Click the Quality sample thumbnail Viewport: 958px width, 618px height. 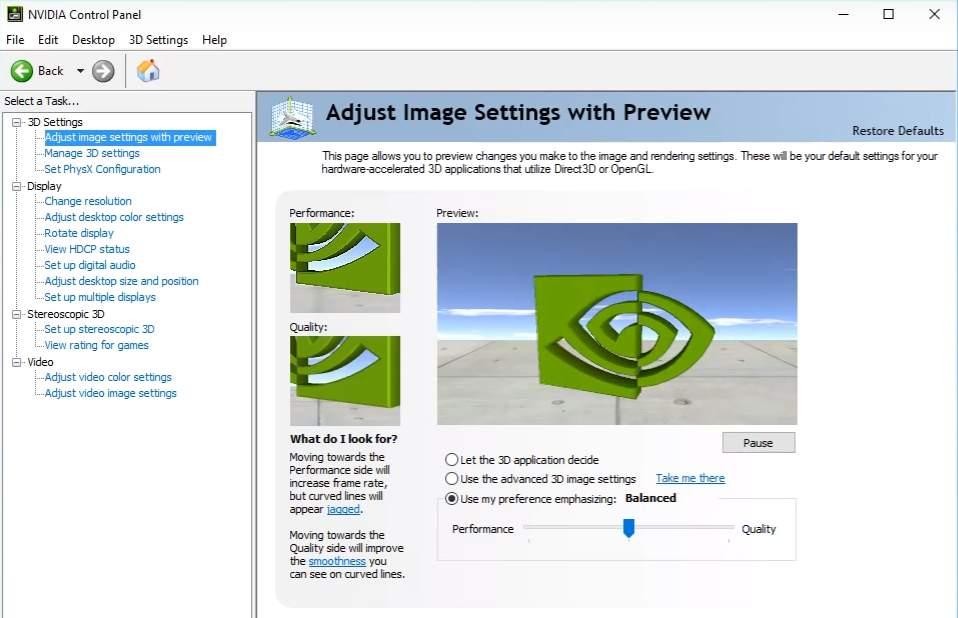[345, 380]
